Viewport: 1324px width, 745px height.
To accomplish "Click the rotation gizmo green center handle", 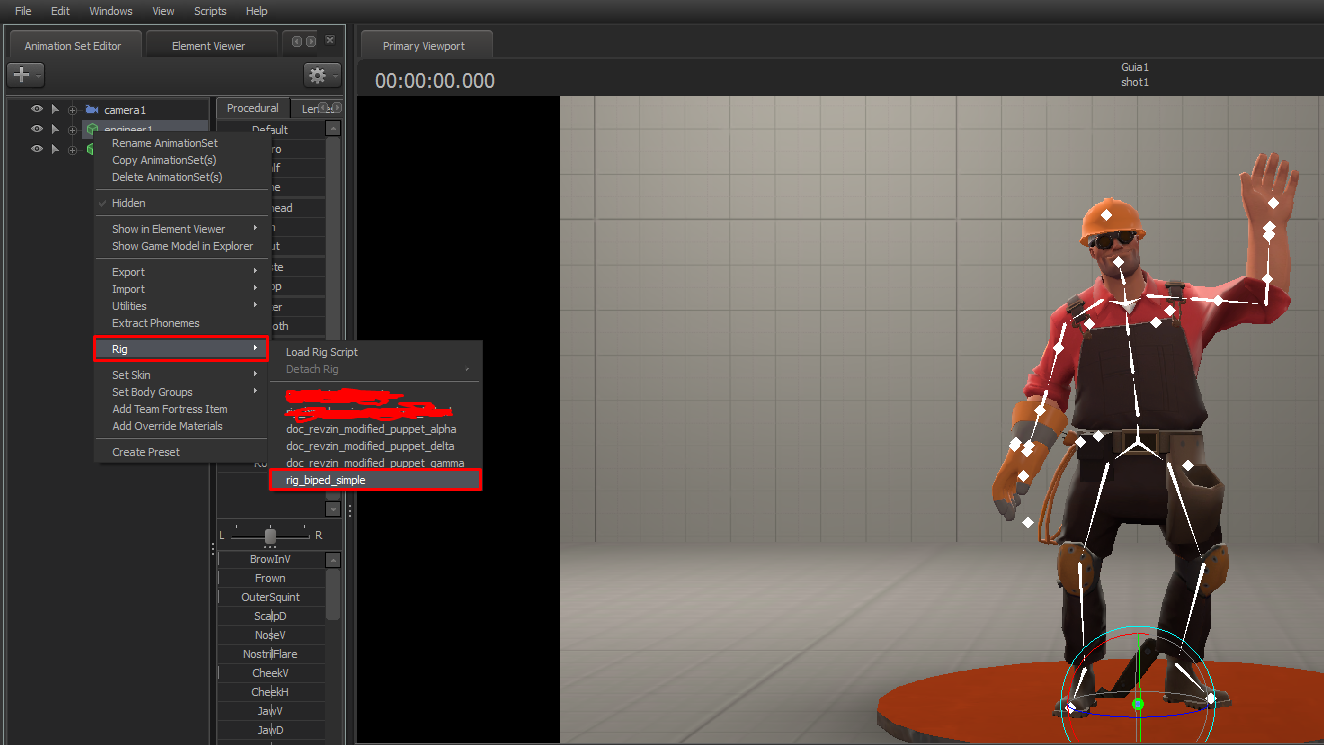I will 1137,705.
